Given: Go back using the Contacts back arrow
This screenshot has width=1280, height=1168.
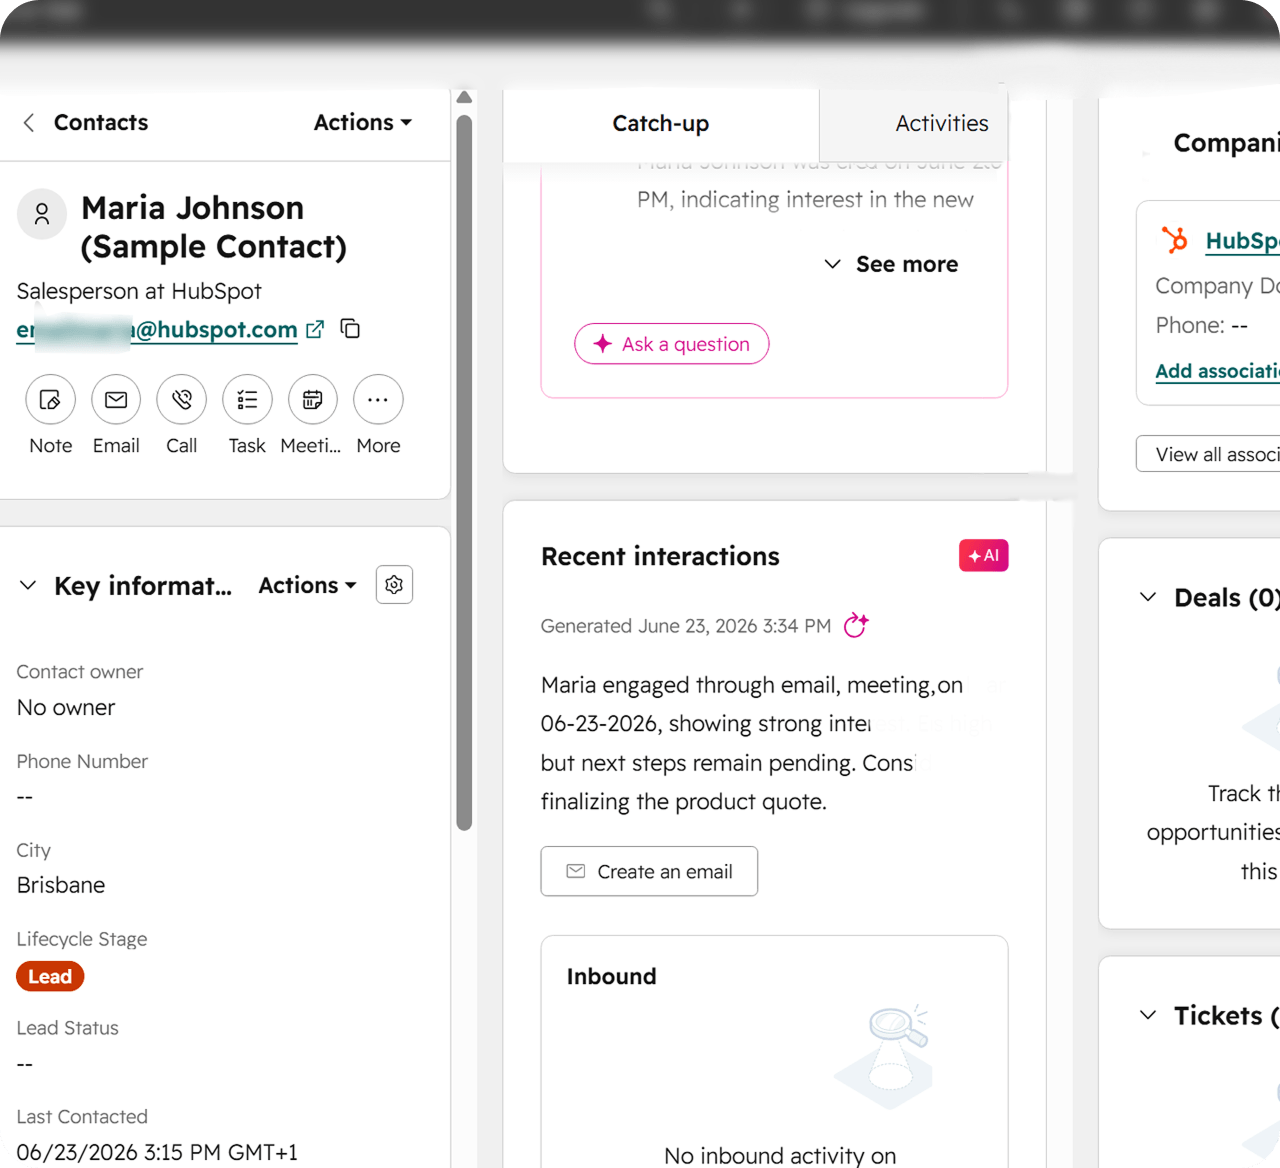Looking at the screenshot, I should click(x=29, y=122).
